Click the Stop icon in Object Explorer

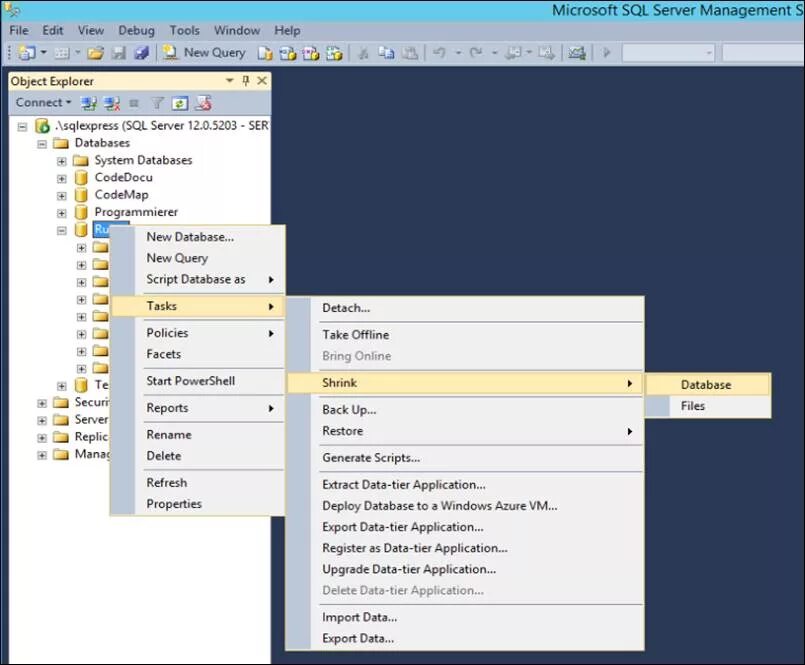point(134,103)
